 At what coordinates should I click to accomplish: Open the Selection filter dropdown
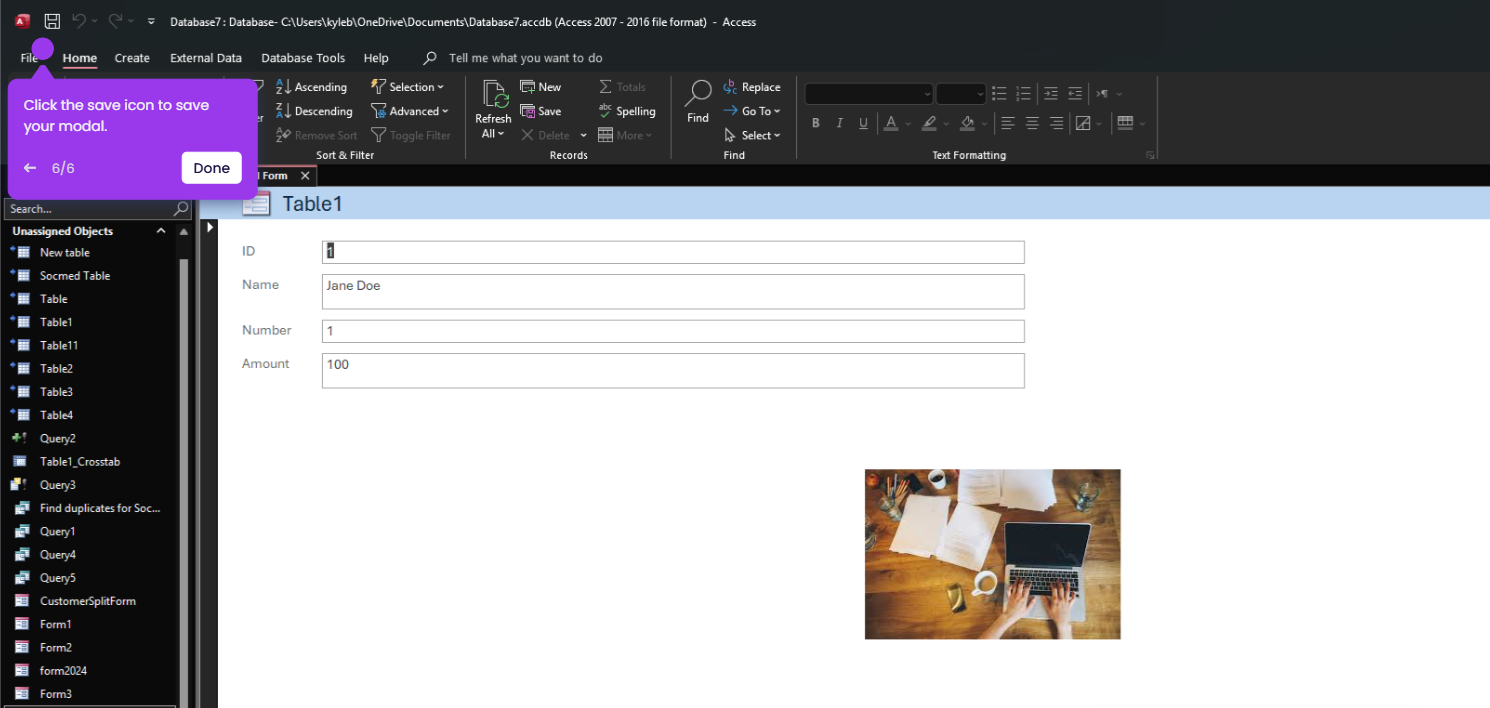click(x=407, y=87)
